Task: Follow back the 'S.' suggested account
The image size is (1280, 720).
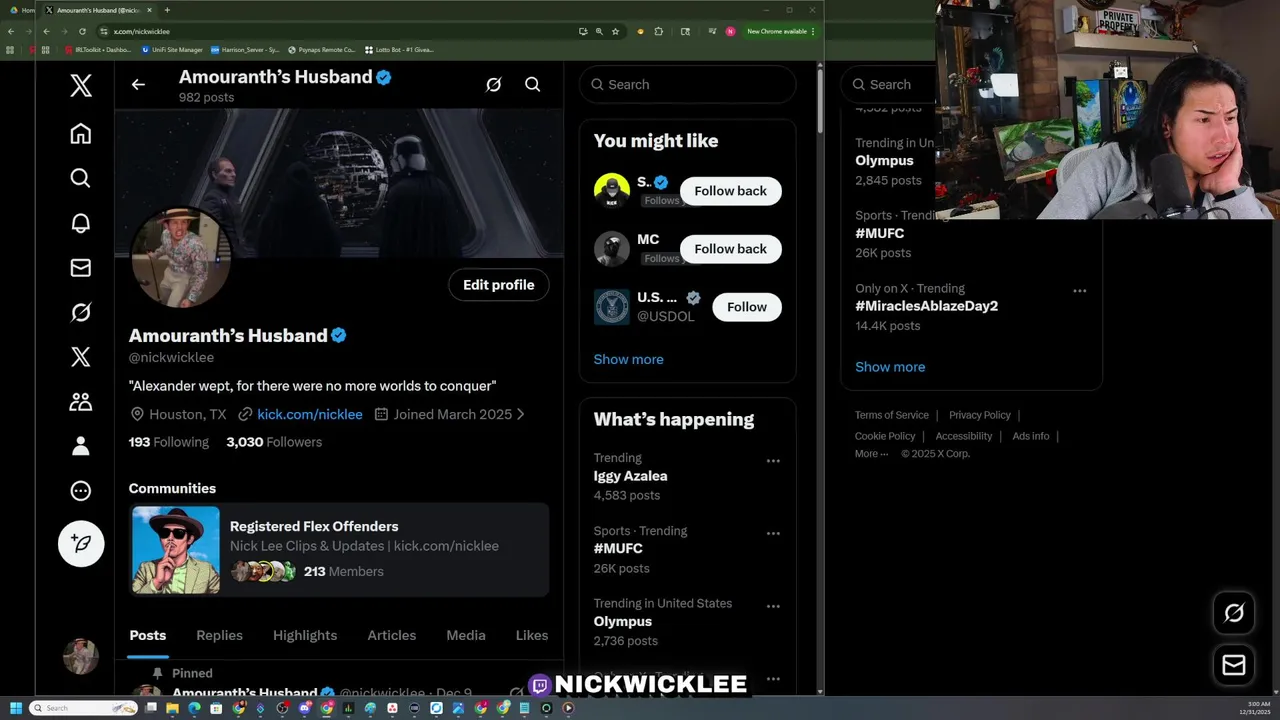Action: [731, 191]
